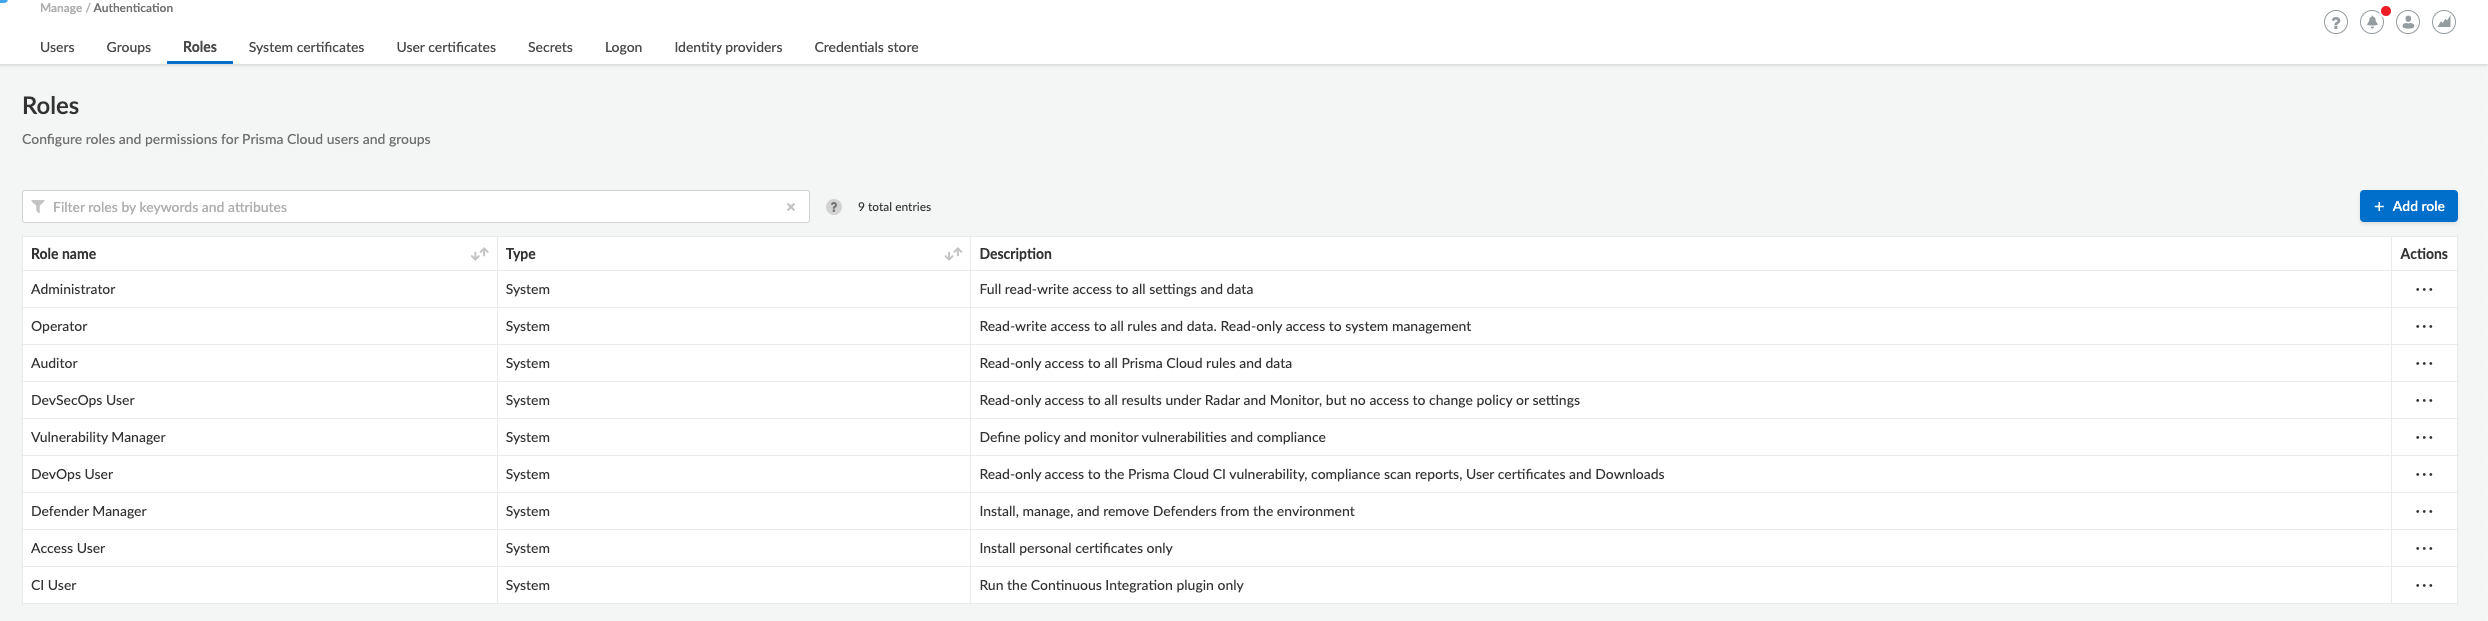The height and width of the screenshot is (621, 2488).
Task: Open the help question mark icon in header
Action: (2335, 22)
